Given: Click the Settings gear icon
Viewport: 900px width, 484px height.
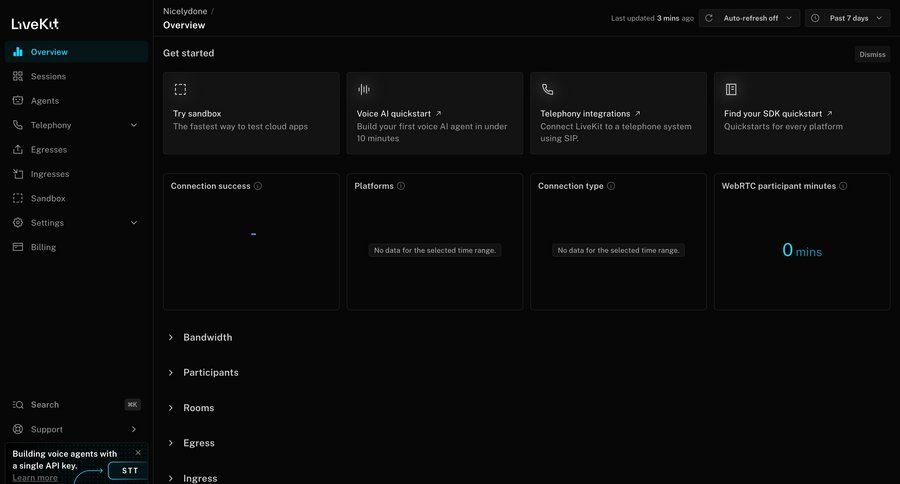Looking at the screenshot, I should [x=18, y=222].
